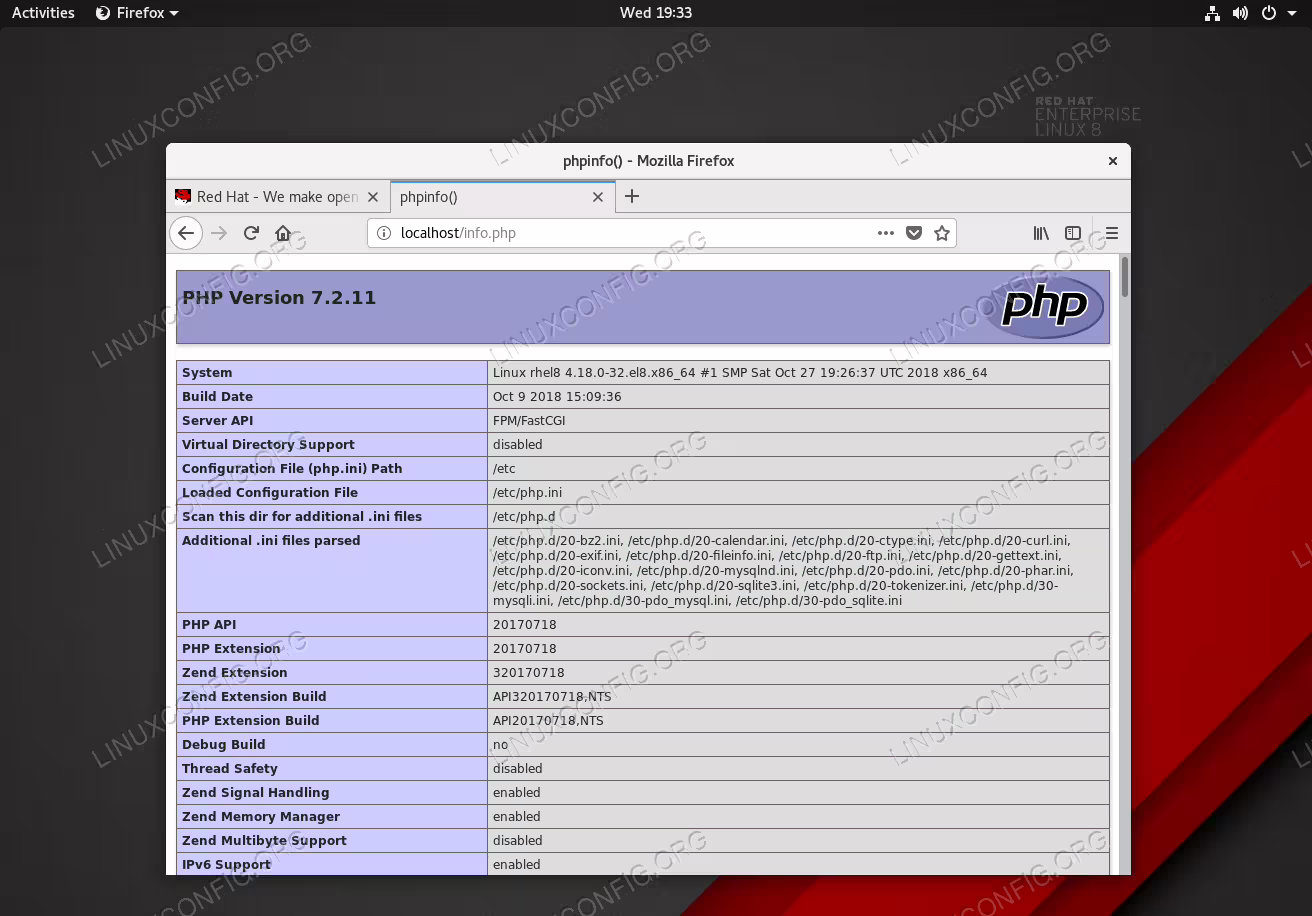The height and width of the screenshot is (916, 1312).
Task: Click the PHP Version 7.2.11 heading
Action: point(279,297)
